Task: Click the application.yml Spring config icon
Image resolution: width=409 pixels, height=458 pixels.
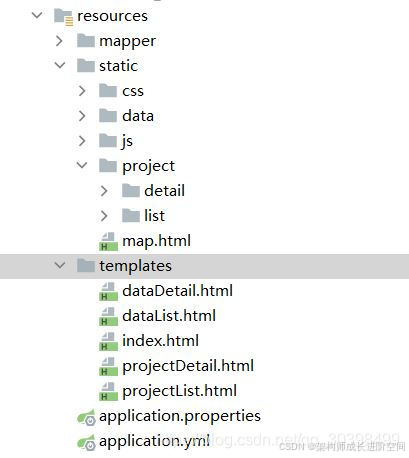Action: (86, 443)
